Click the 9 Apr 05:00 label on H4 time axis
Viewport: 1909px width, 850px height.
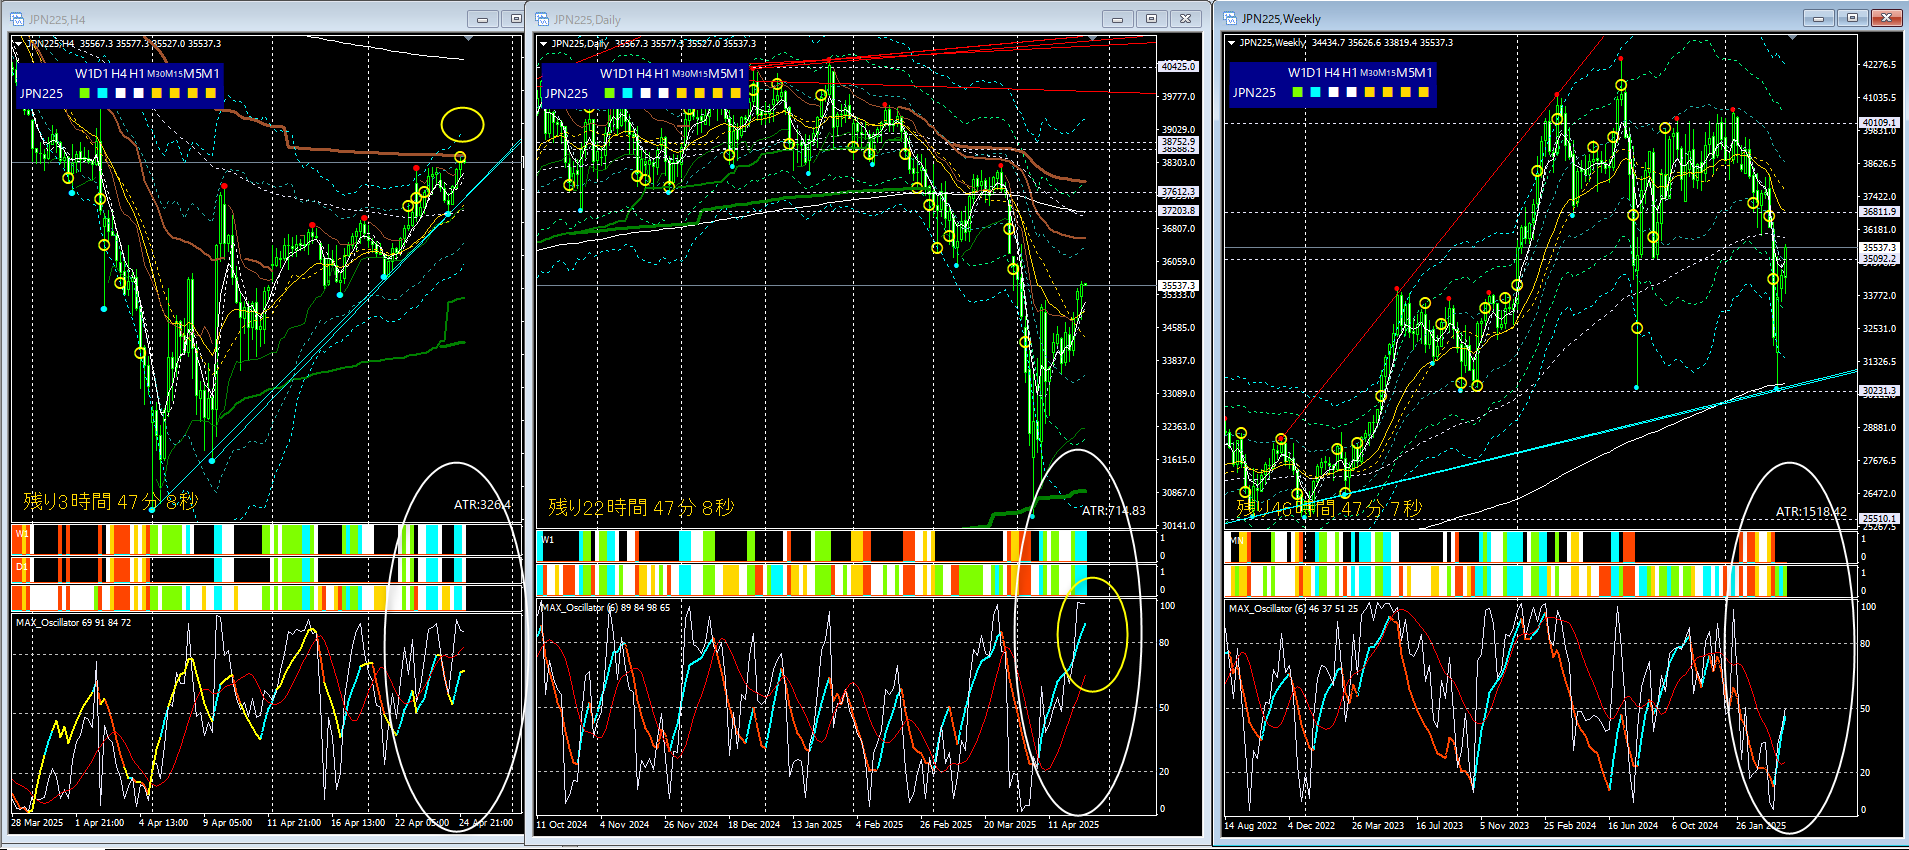click(228, 823)
